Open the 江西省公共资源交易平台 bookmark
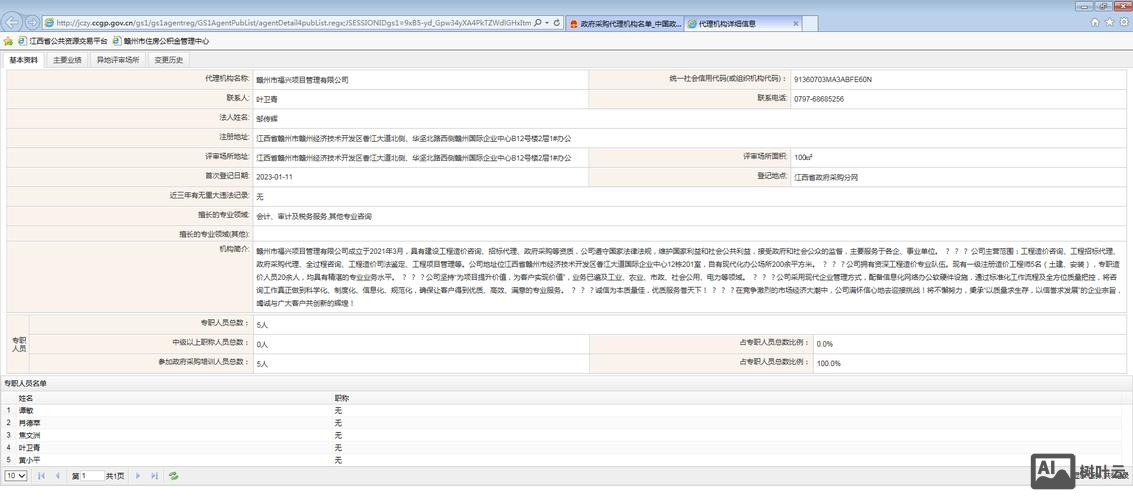Image resolution: width=1133 pixels, height=500 pixels. pyautogui.click(x=63, y=41)
